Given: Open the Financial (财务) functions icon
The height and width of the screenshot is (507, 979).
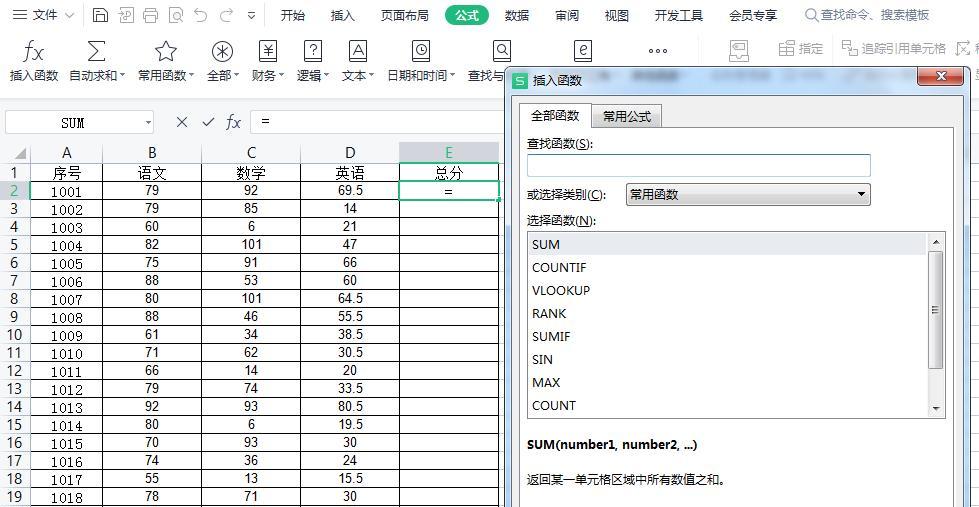Looking at the screenshot, I should tap(268, 51).
